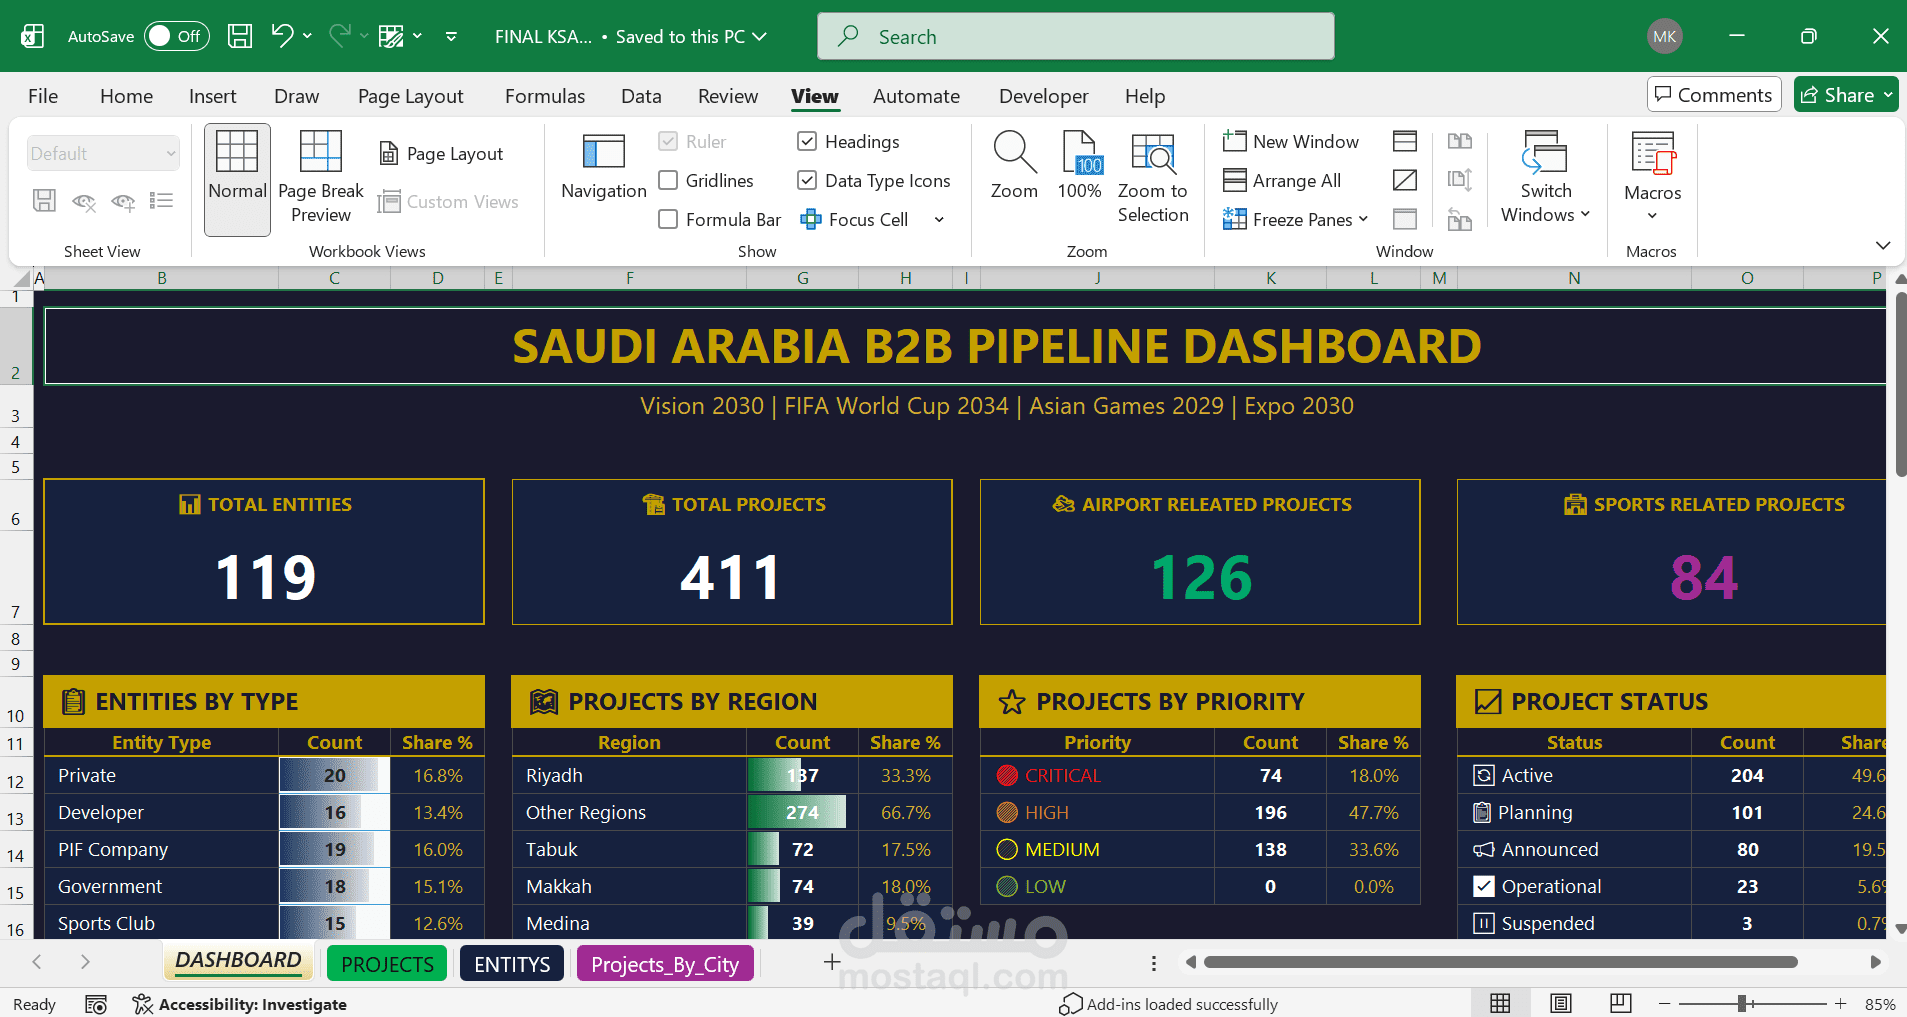Select Page Break Preview view
1907x1017 pixels.
coord(320,177)
